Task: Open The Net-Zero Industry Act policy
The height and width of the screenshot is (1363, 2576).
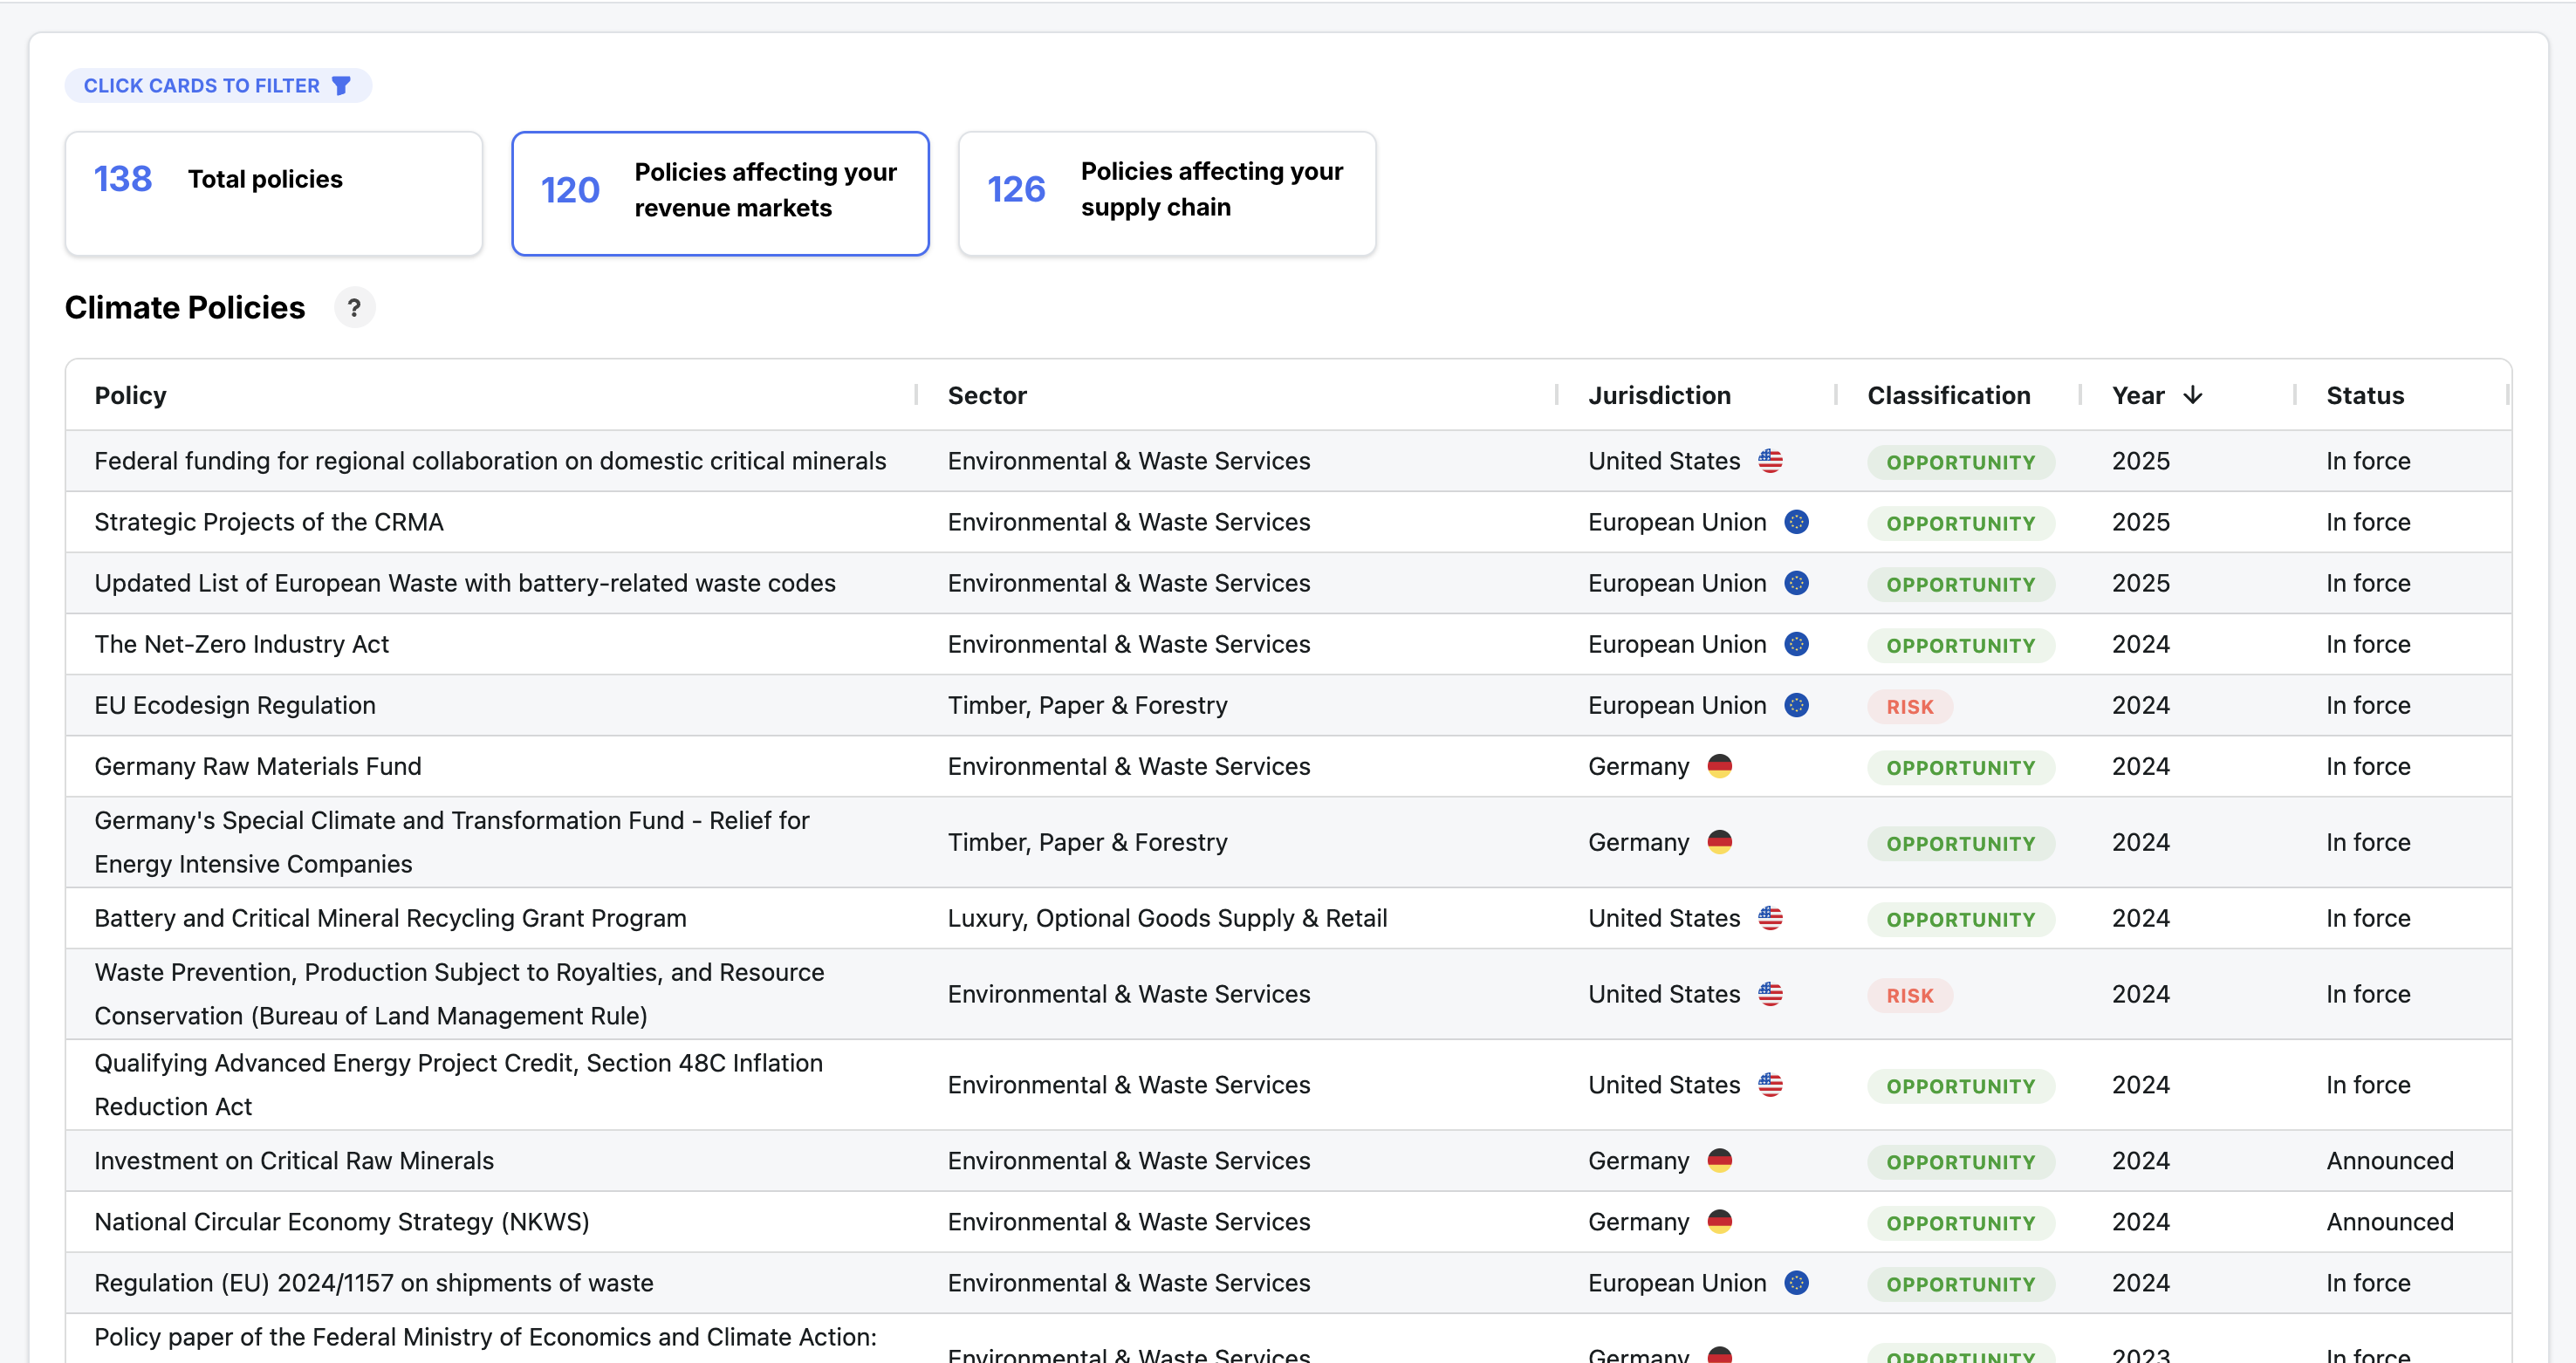Action: click(241, 644)
